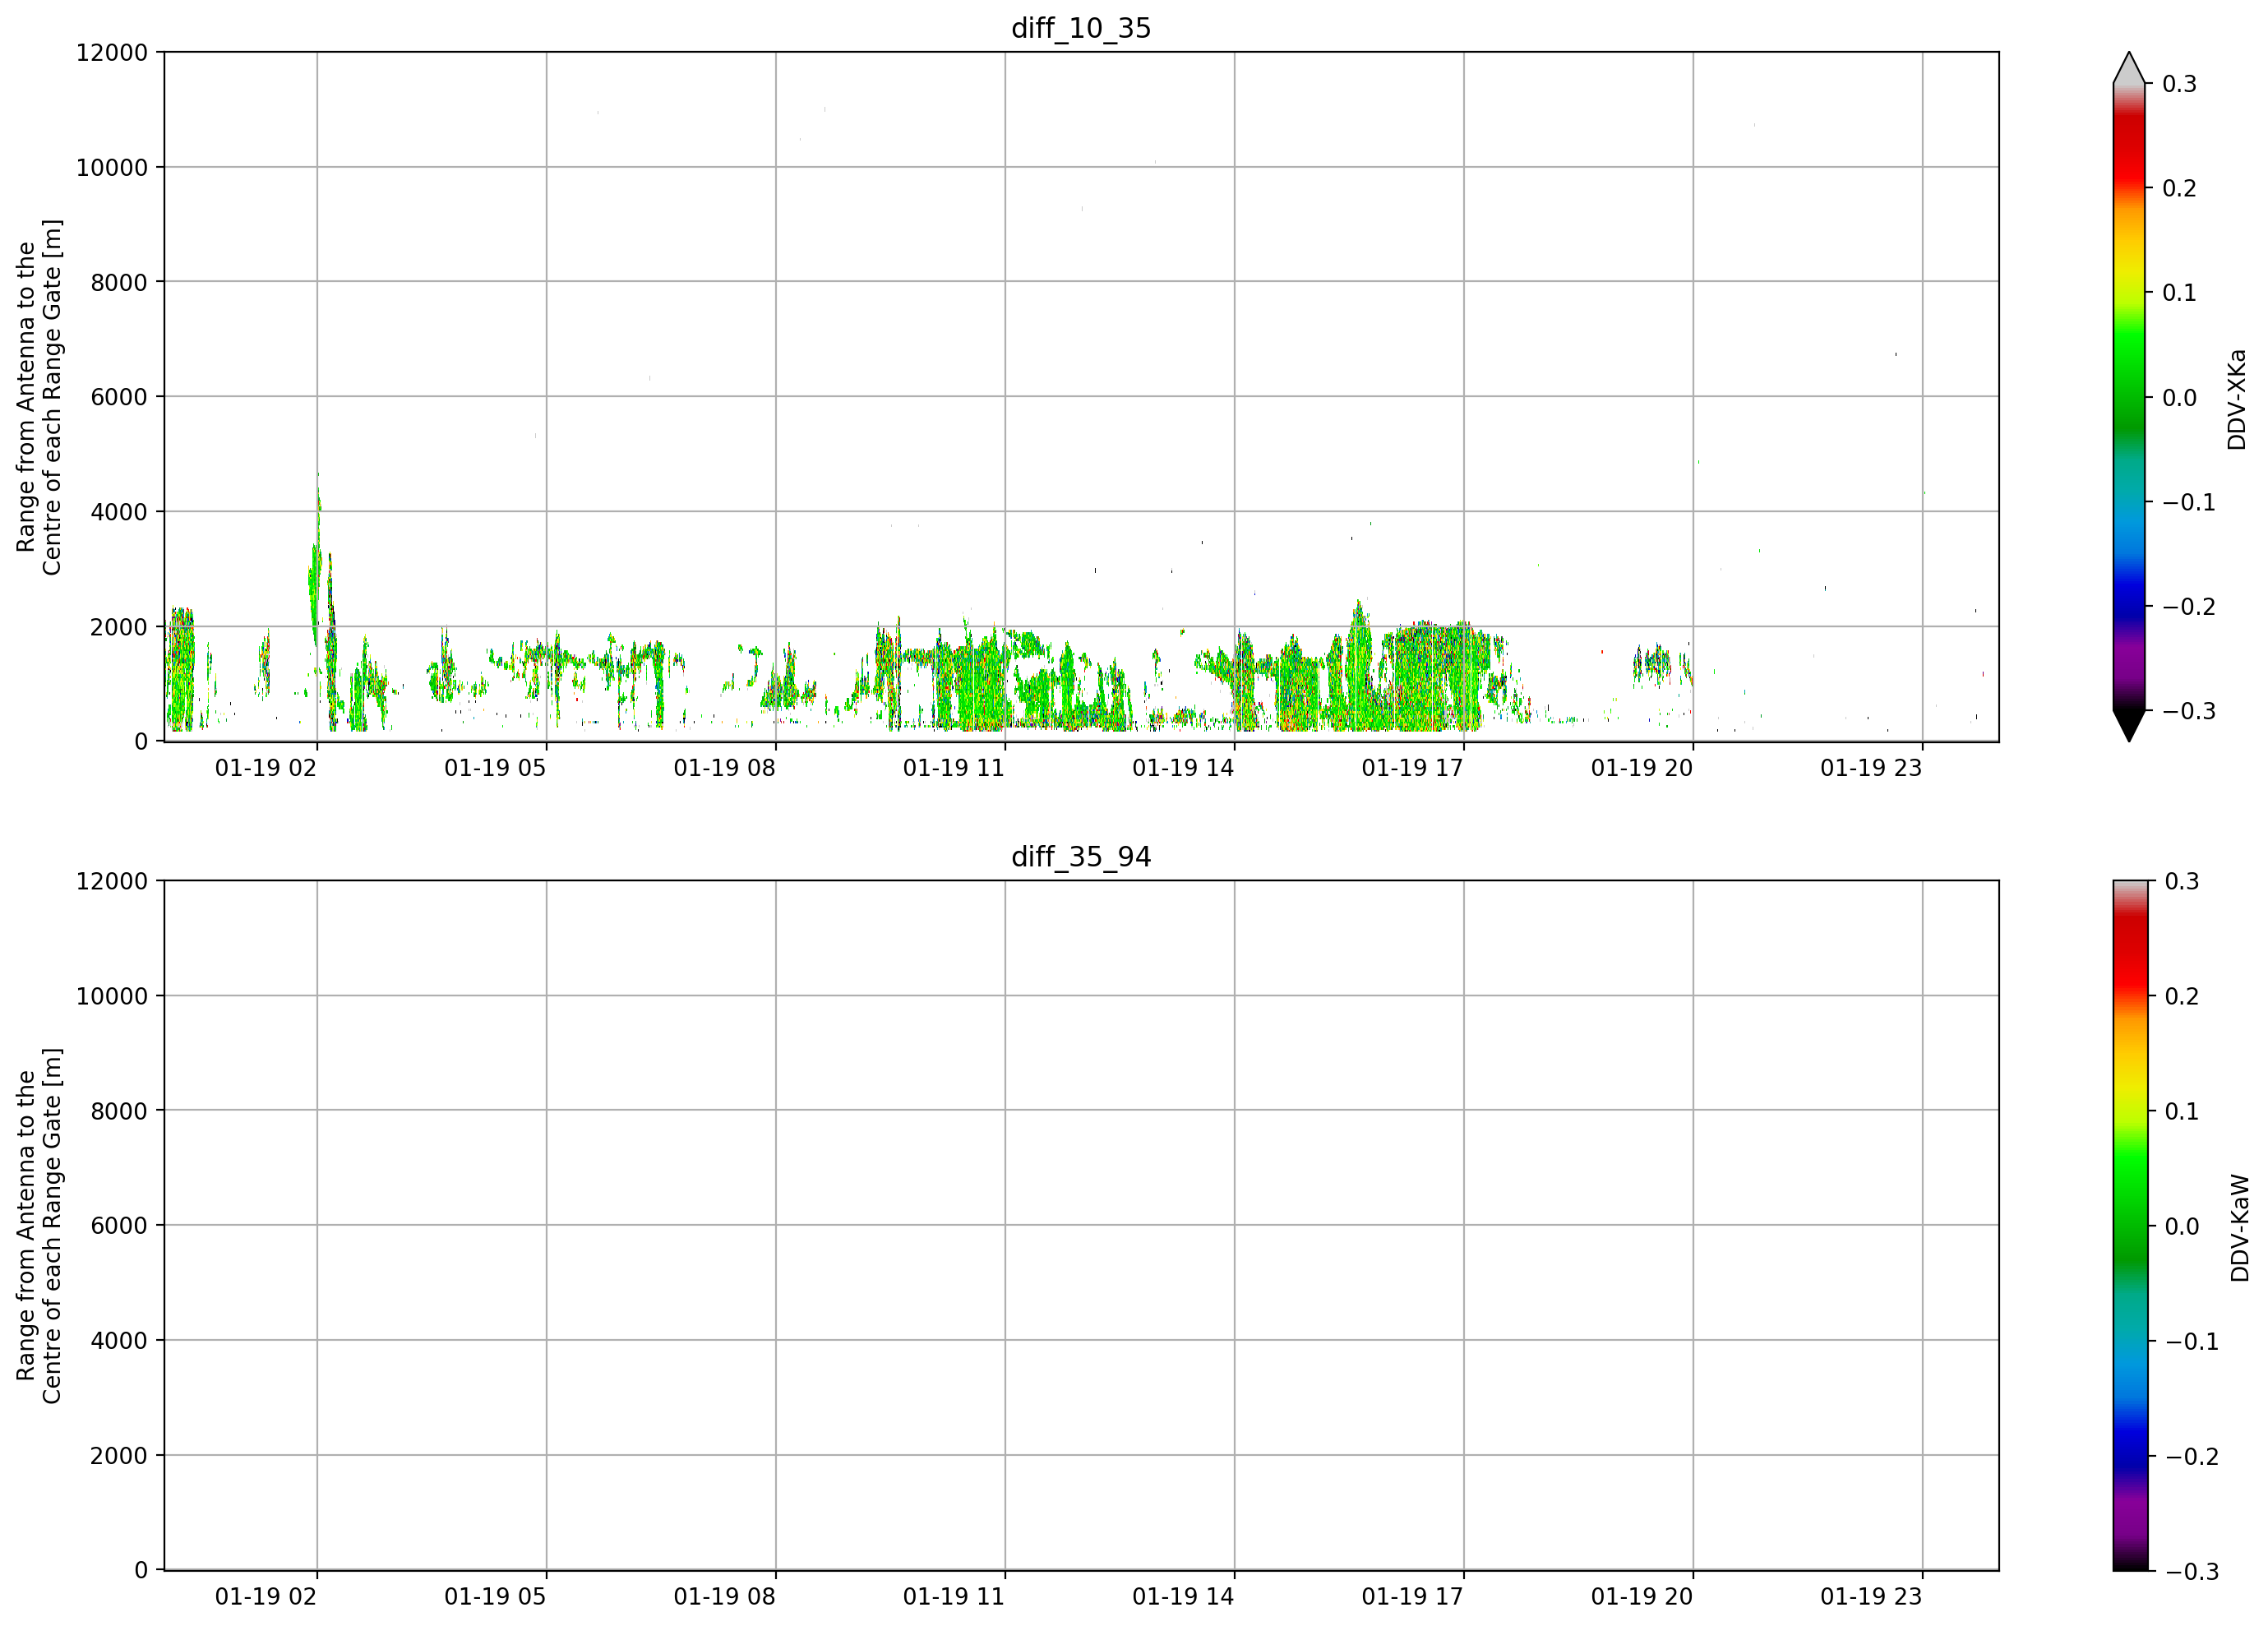Click the 0.3 tick on DDV-XKa colorbar

(x=2180, y=84)
